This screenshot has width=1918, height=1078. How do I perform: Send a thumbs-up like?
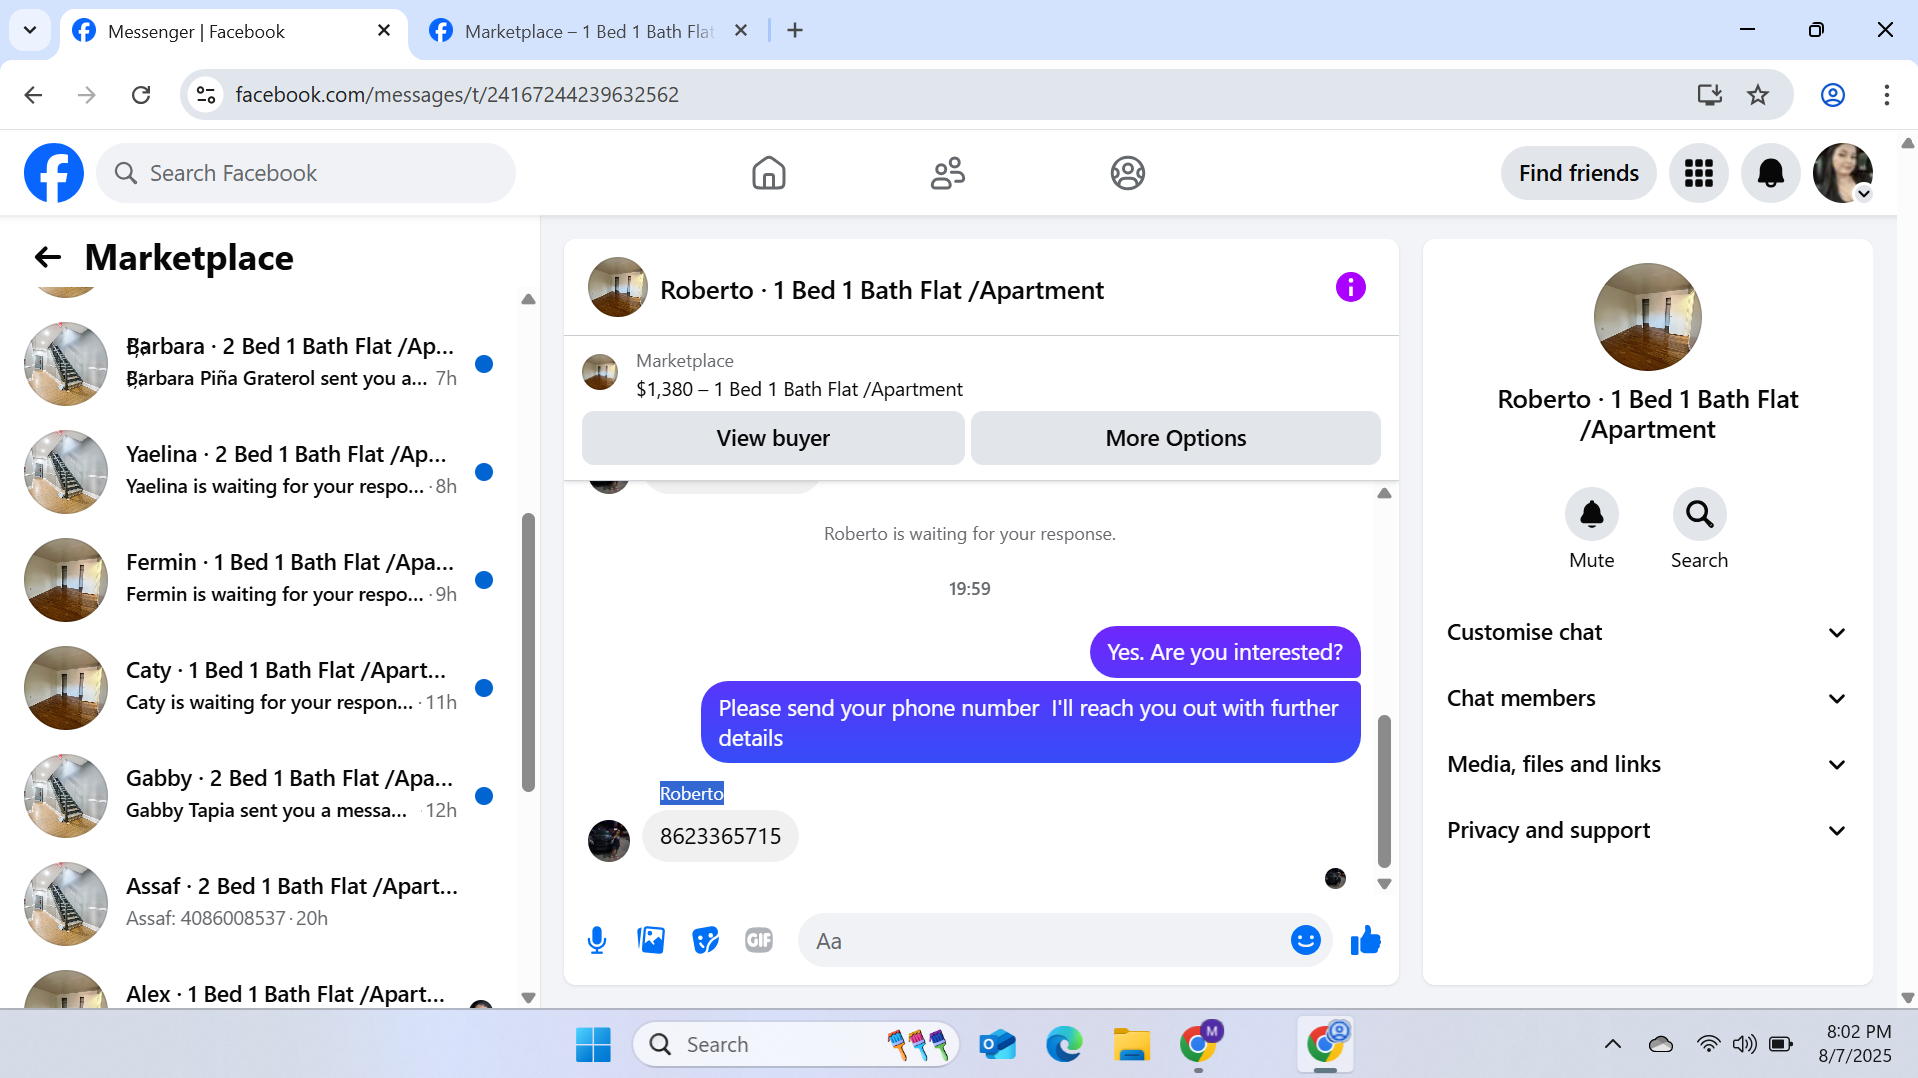(x=1365, y=940)
